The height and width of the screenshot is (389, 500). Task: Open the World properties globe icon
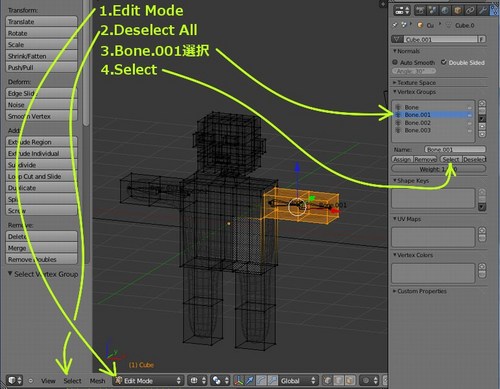pos(445,10)
